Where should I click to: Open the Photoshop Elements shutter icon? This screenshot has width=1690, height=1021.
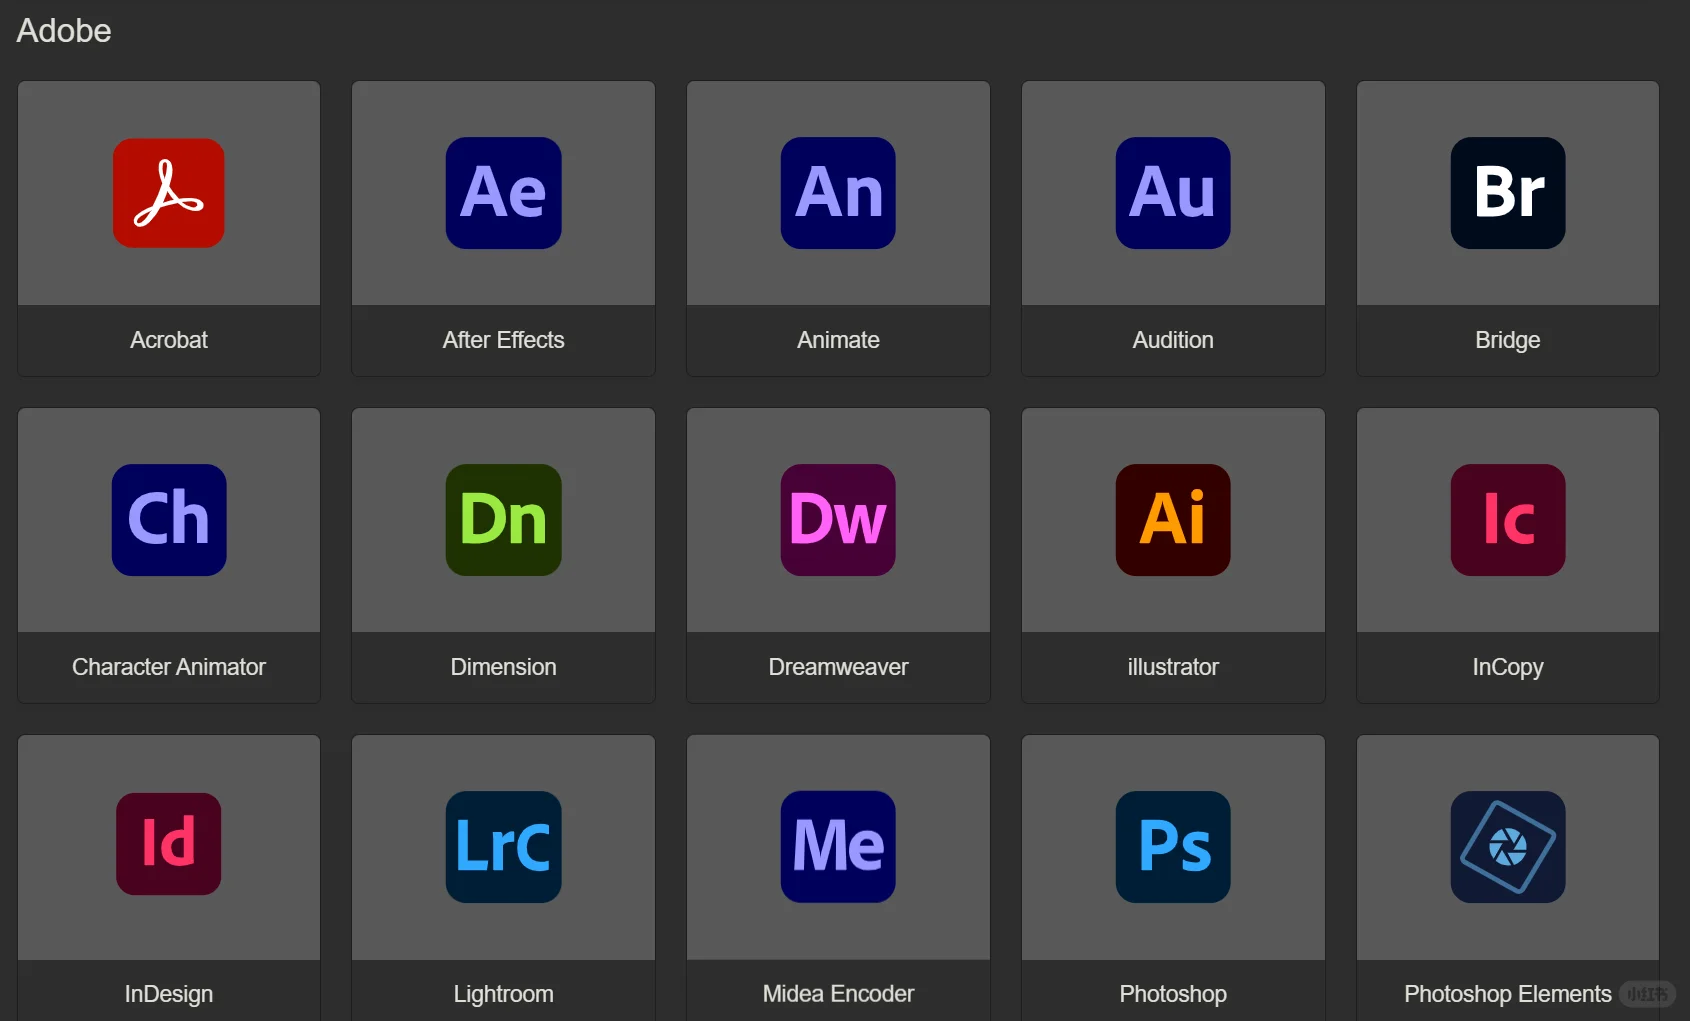1508,847
